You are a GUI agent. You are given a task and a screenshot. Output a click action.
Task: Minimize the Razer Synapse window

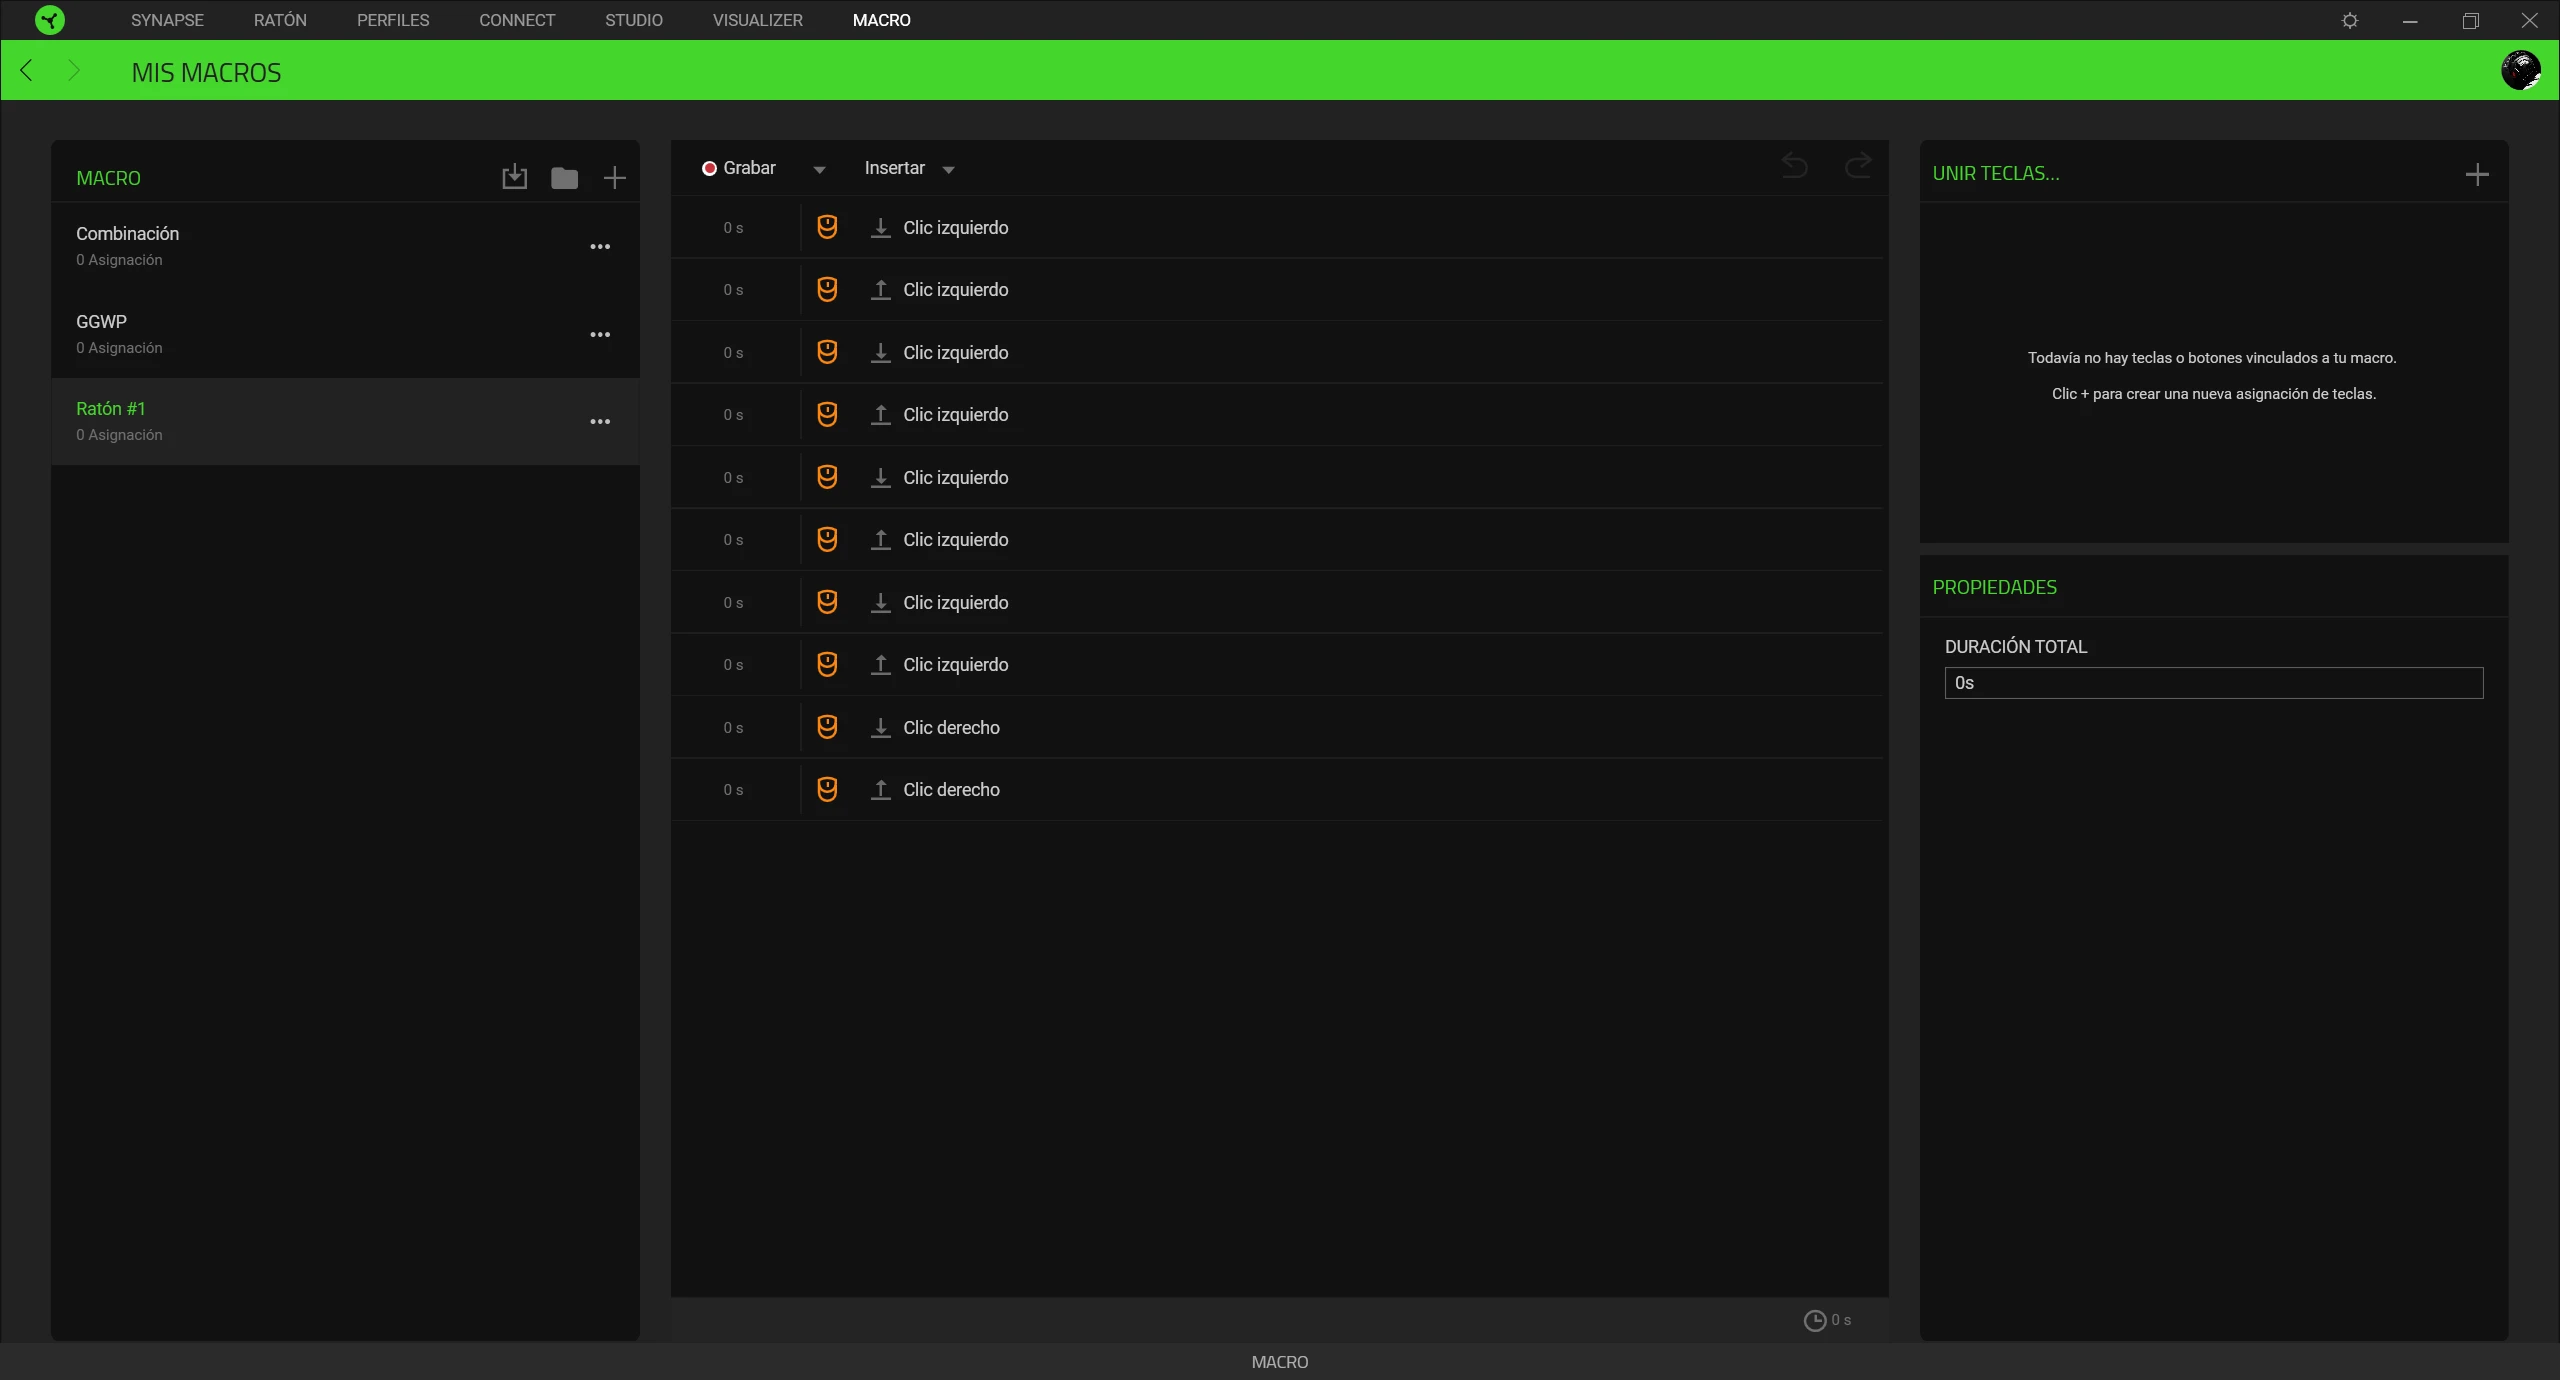[x=2410, y=20]
